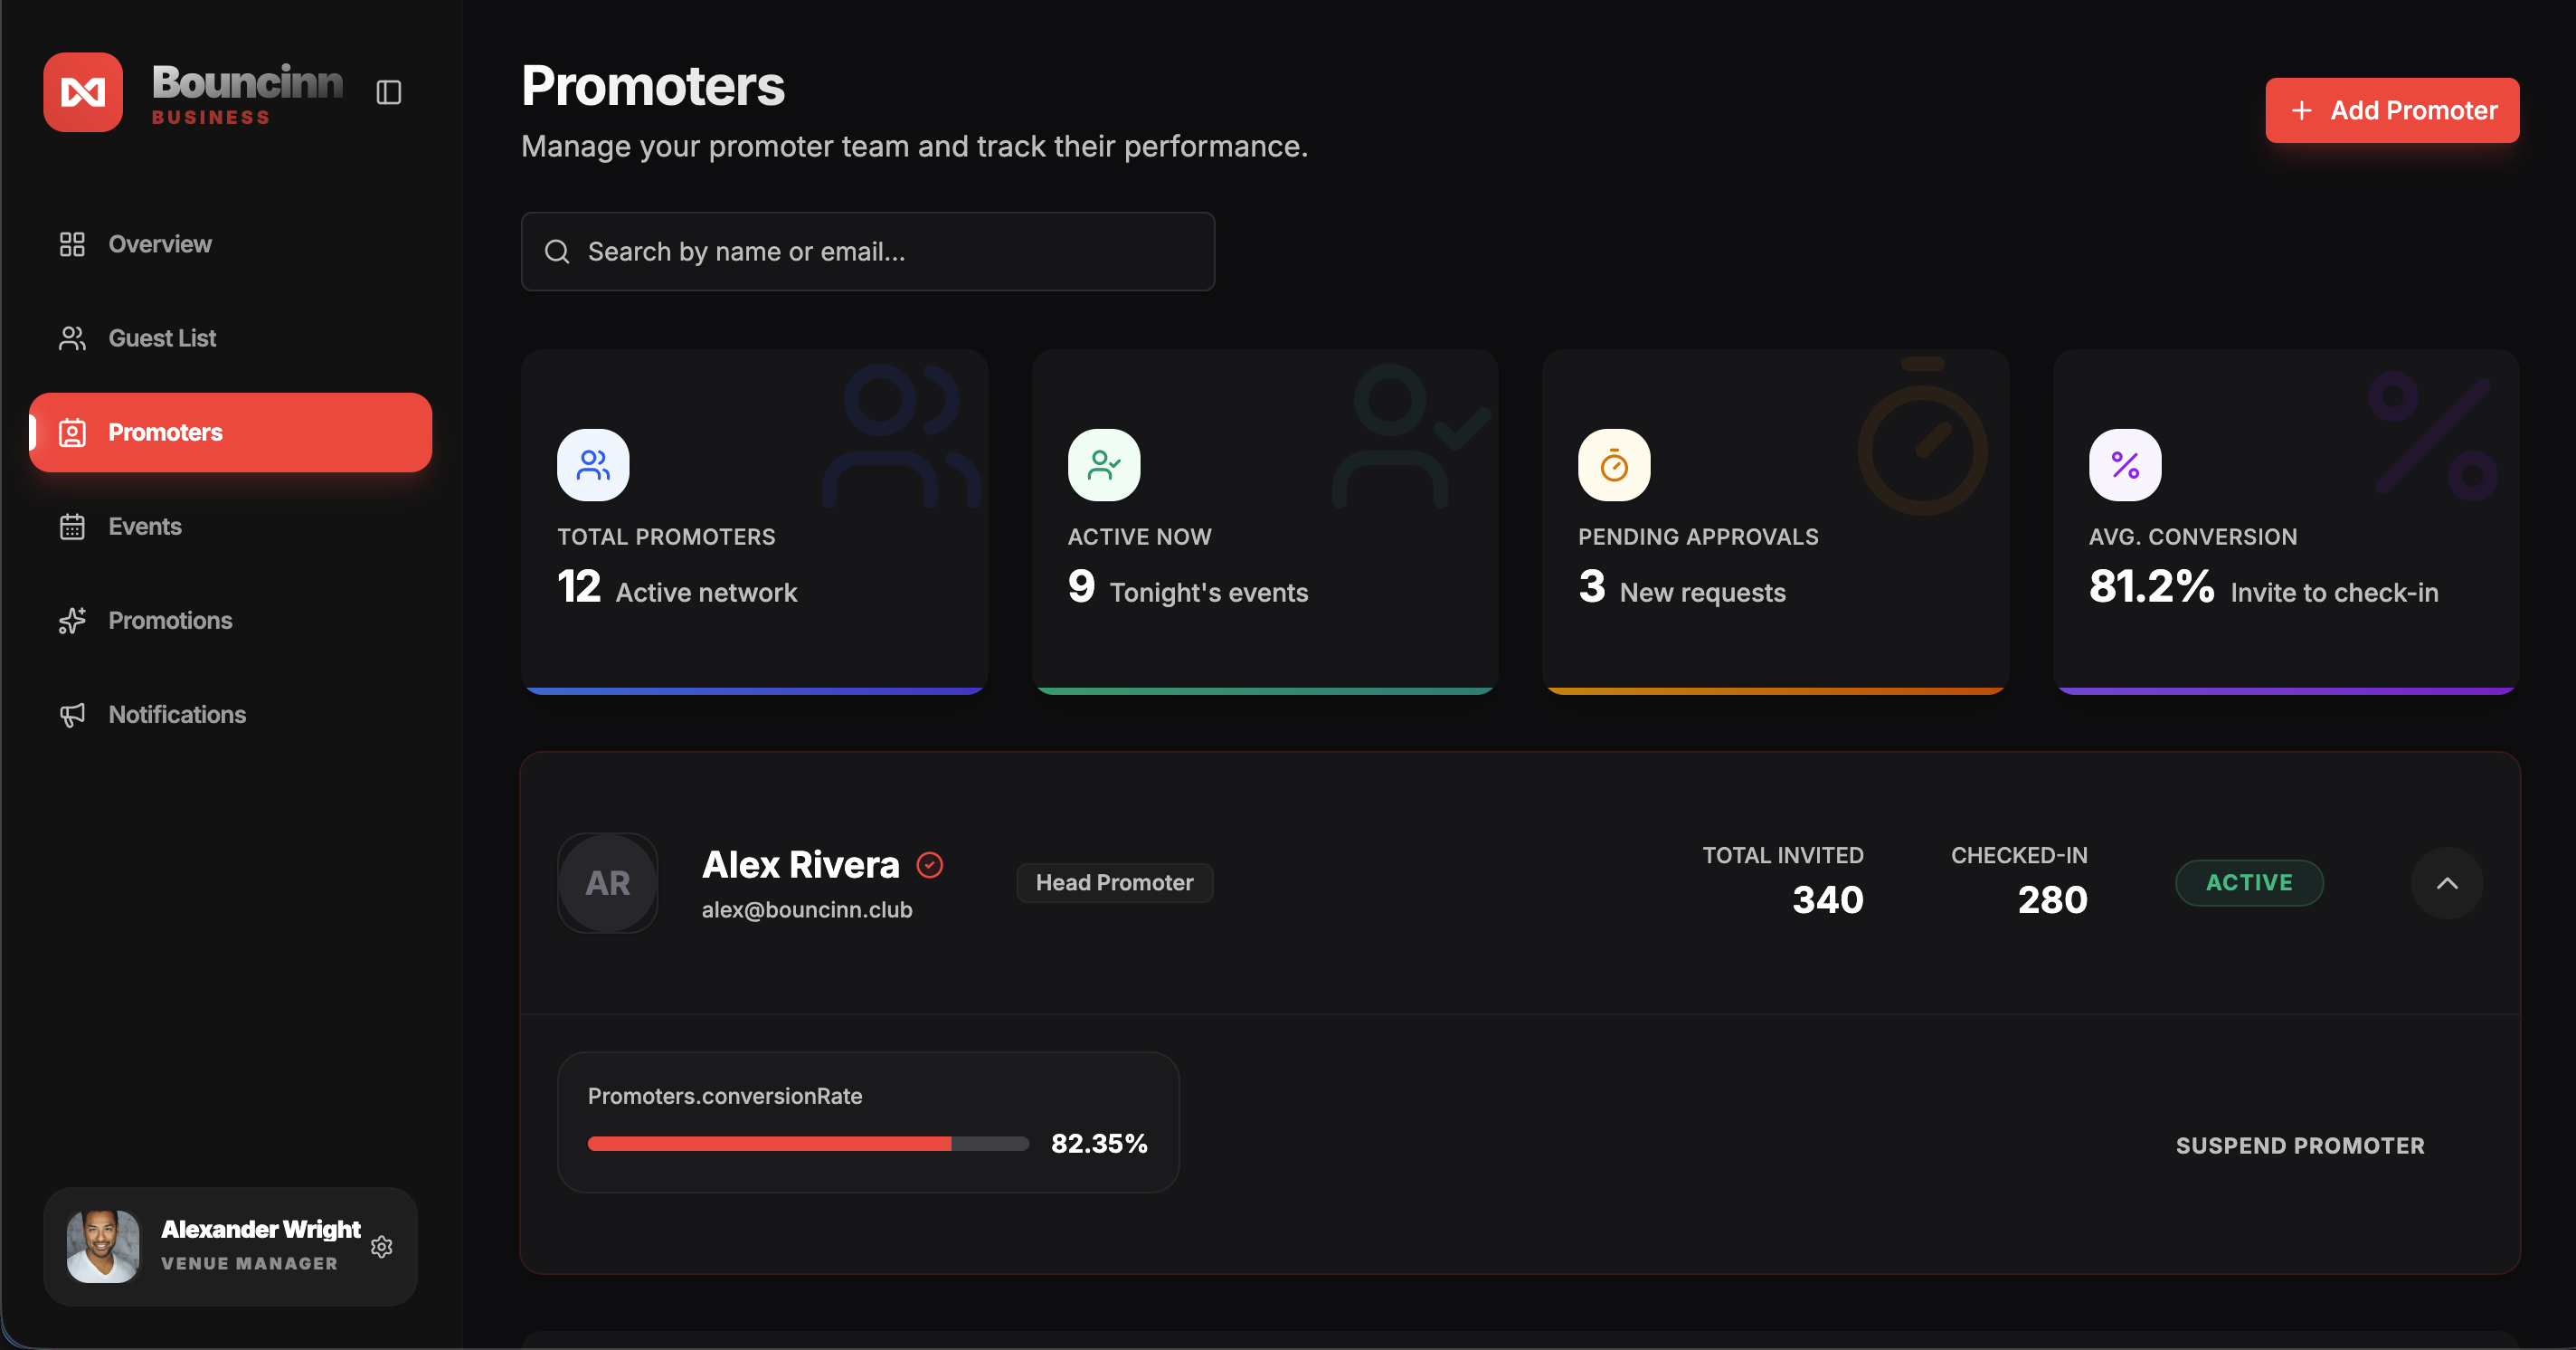The height and width of the screenshot is (1350, 2576).
Task: Open Notifications from the sidebar
Action: tap(177, 714)
